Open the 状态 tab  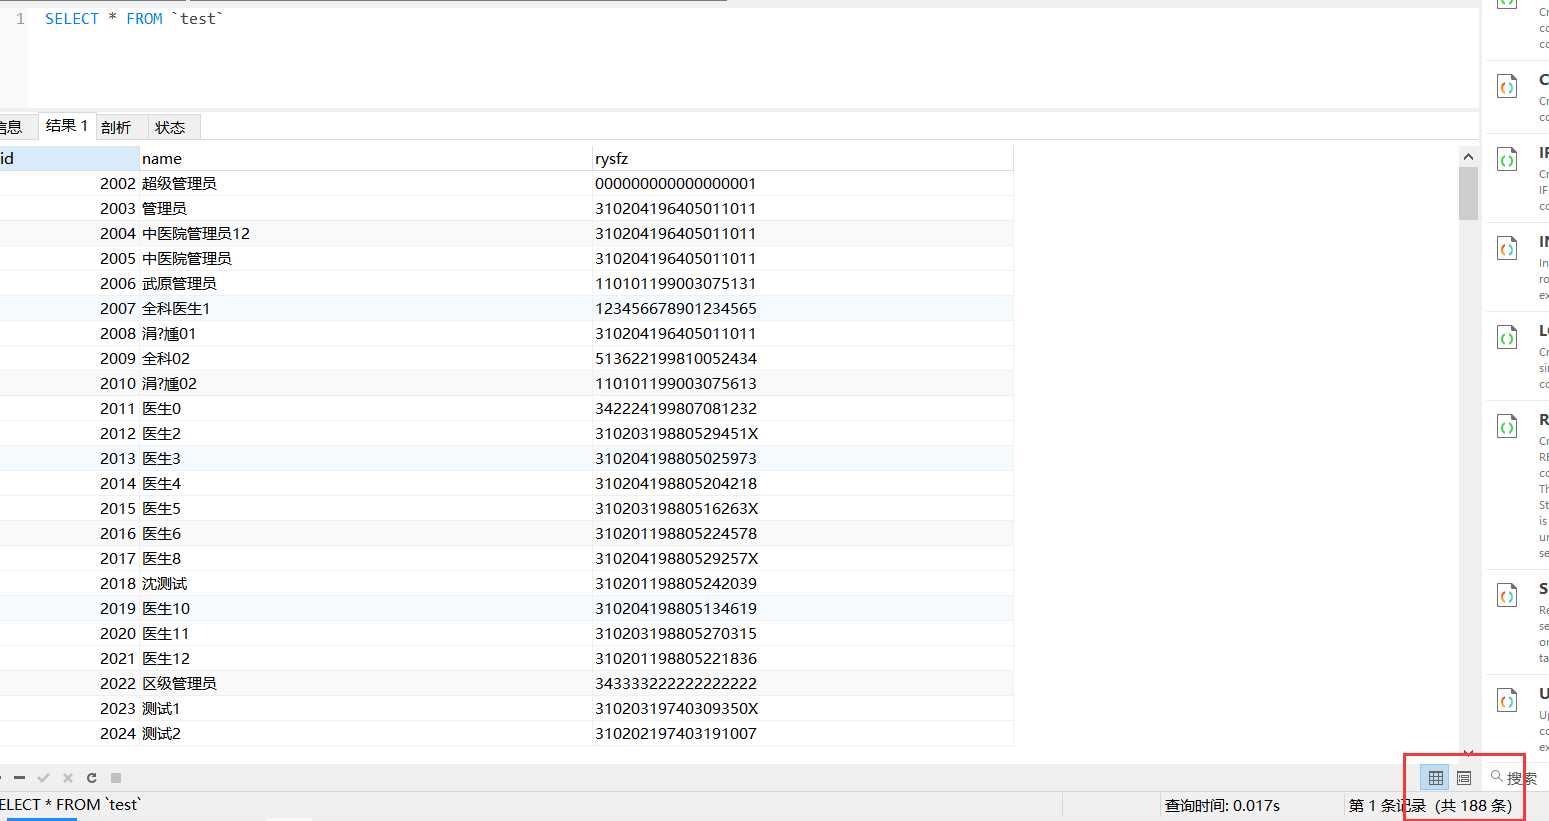171,127
